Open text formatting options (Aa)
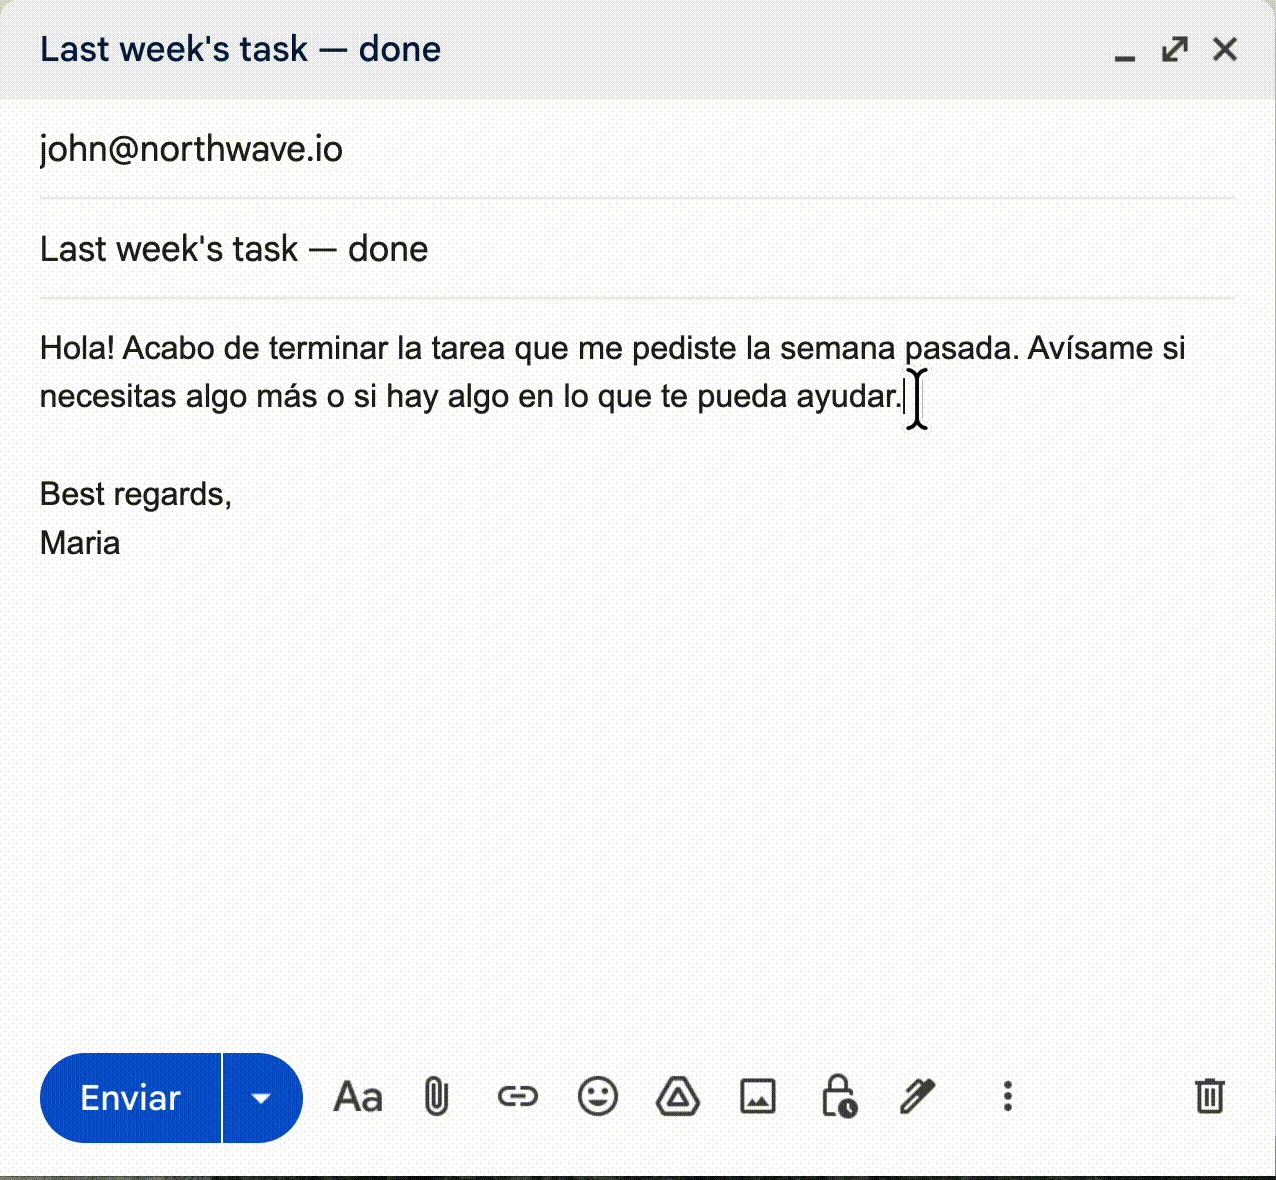This screenshot has height=1180, width=1276. (x=358, y=1098)
